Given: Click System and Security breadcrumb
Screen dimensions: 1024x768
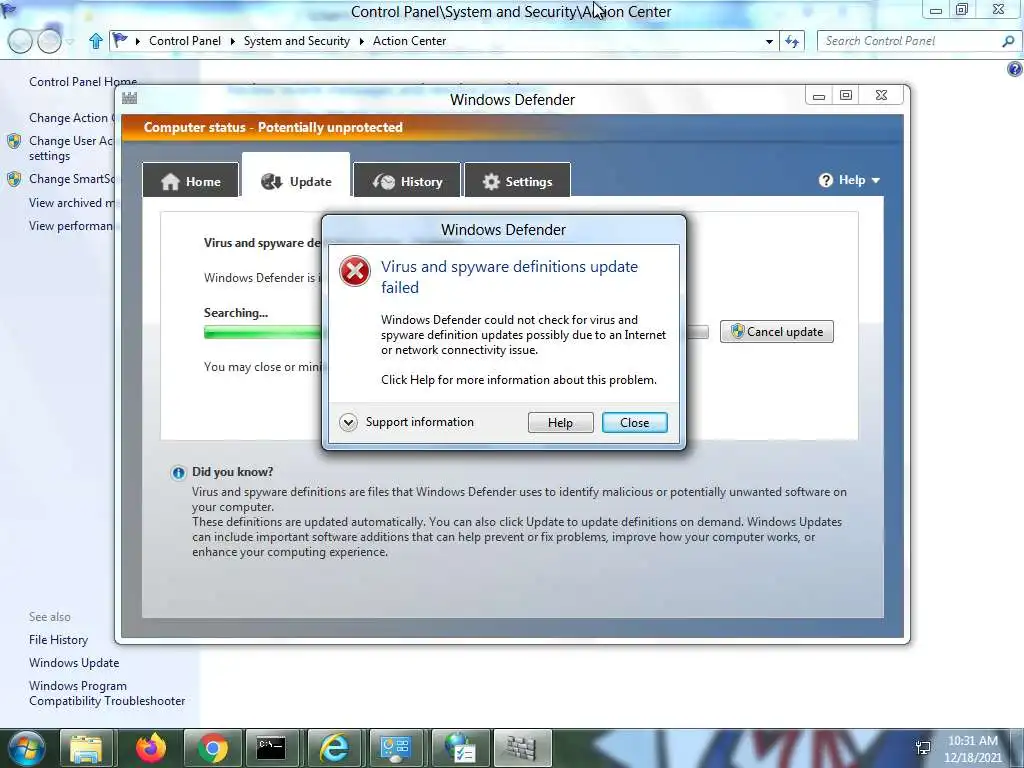Looking at the screenshot, I should click(296, 40).
